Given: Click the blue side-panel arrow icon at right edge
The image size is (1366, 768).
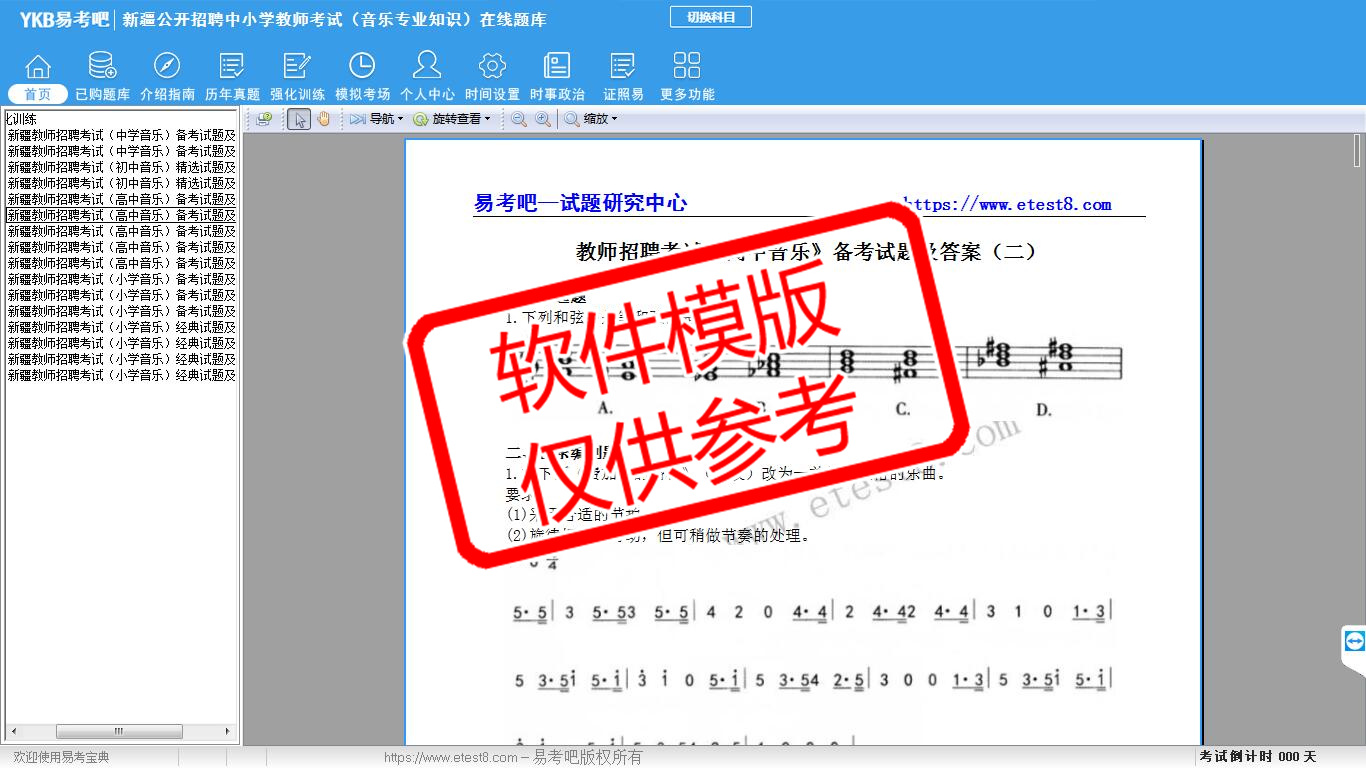Looking at the screenshot, I should point(1355,641).
